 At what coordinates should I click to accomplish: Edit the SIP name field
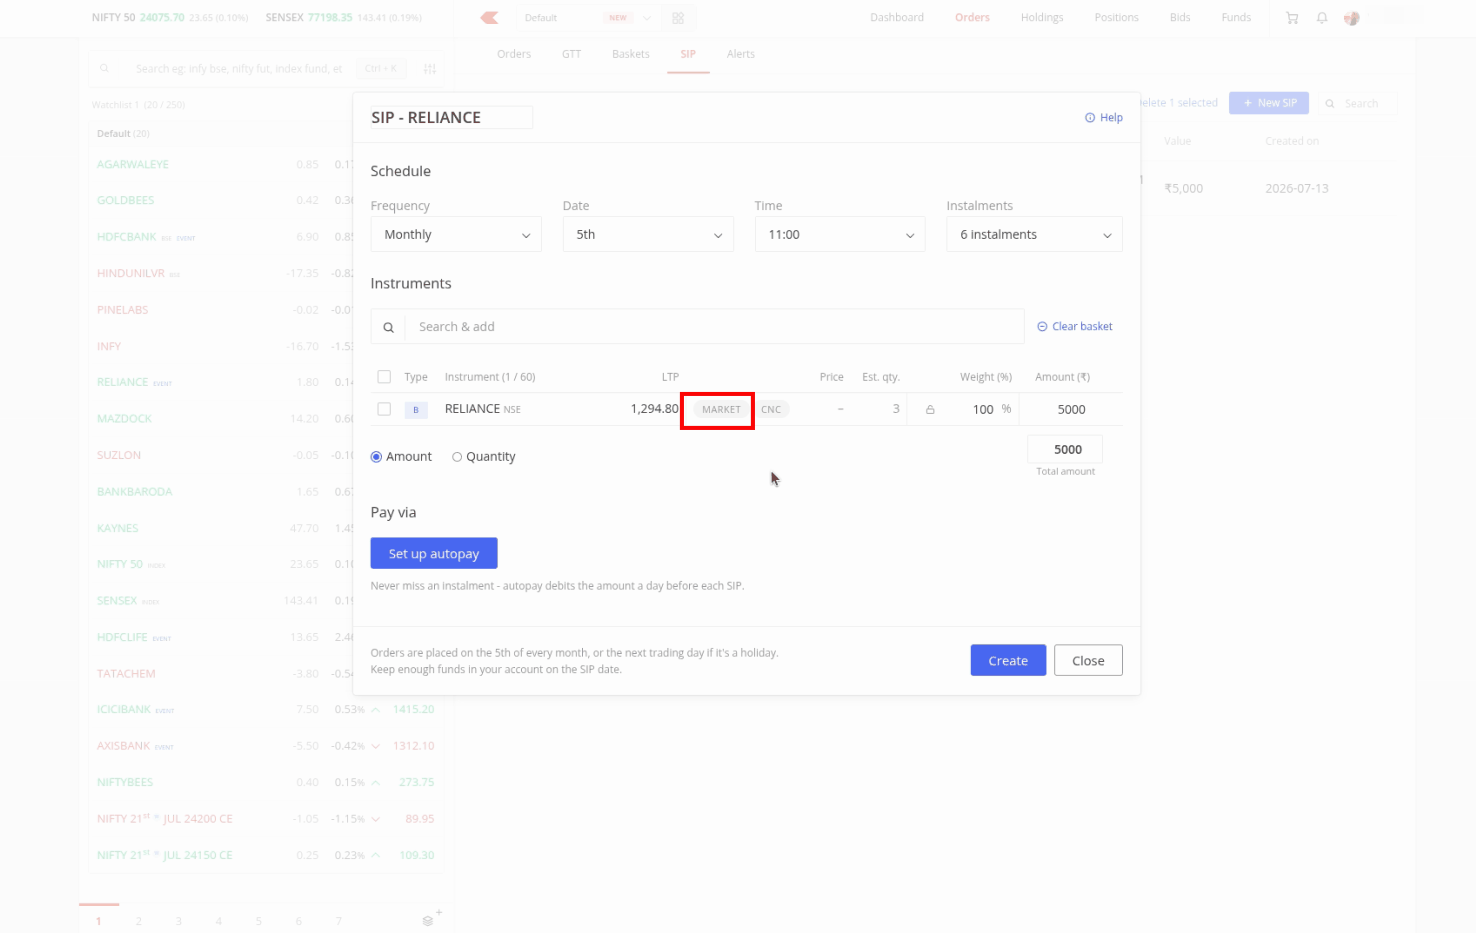451,118
